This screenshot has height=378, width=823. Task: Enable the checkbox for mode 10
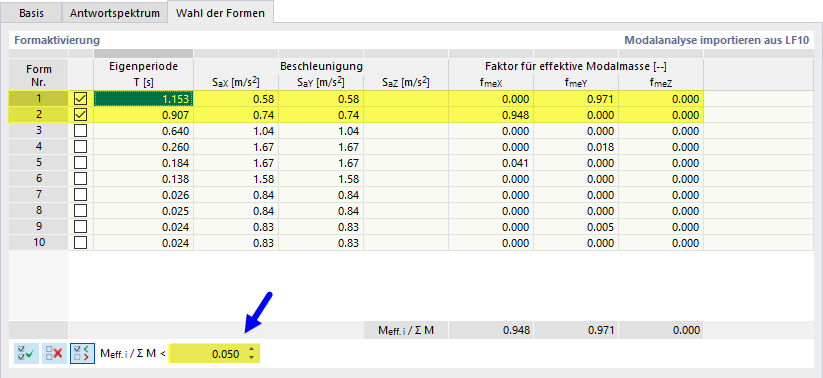click(x=81, y=243)
